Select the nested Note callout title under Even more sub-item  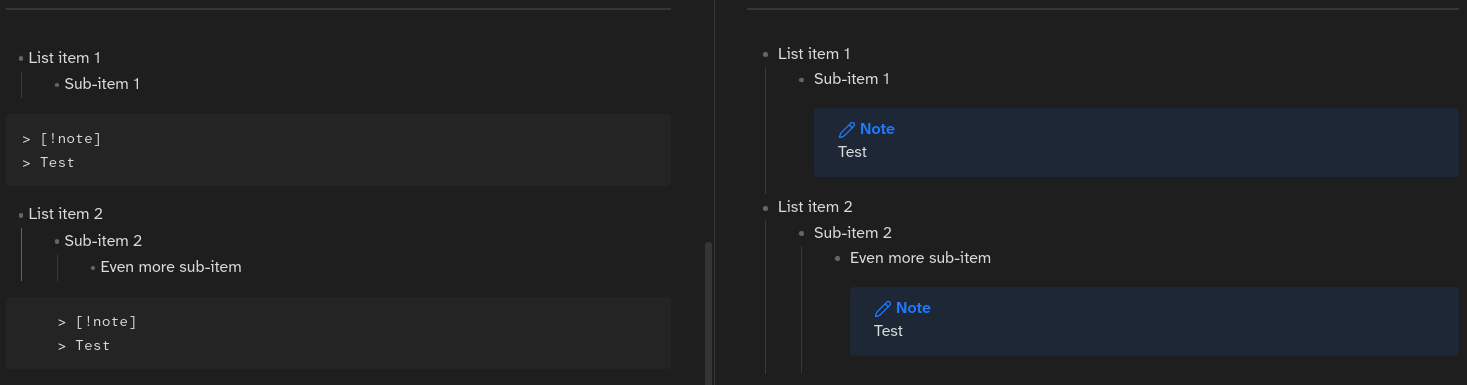[x=913, y=308]
